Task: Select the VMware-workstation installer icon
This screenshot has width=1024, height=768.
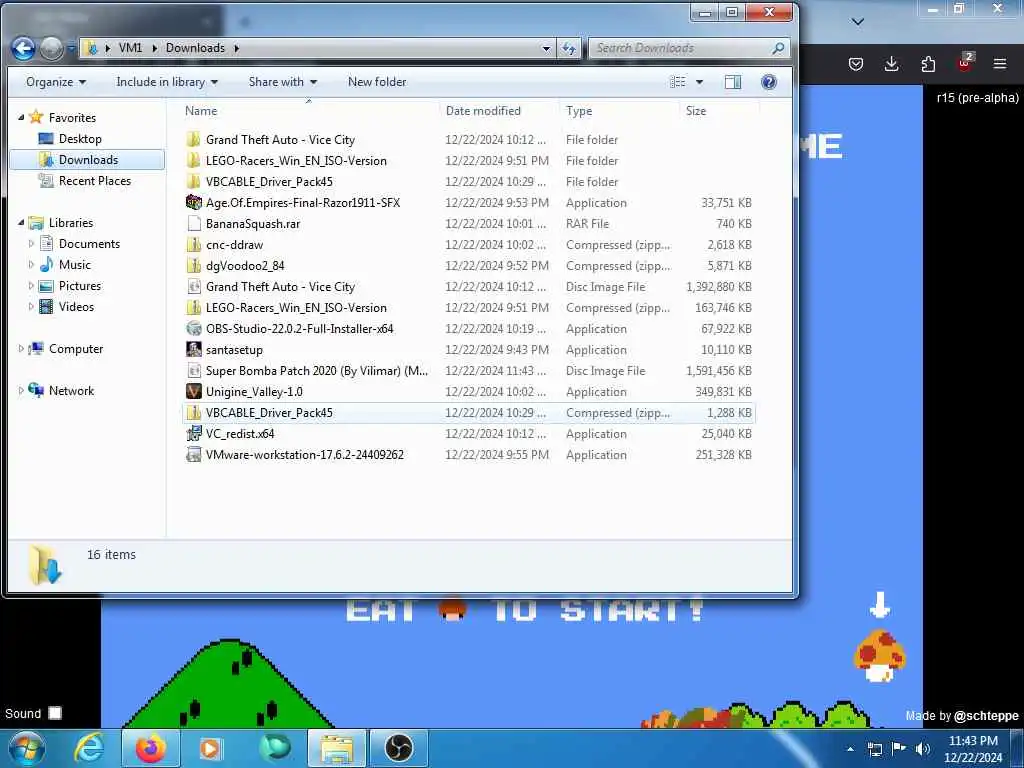Action: [x=193, y=455]
